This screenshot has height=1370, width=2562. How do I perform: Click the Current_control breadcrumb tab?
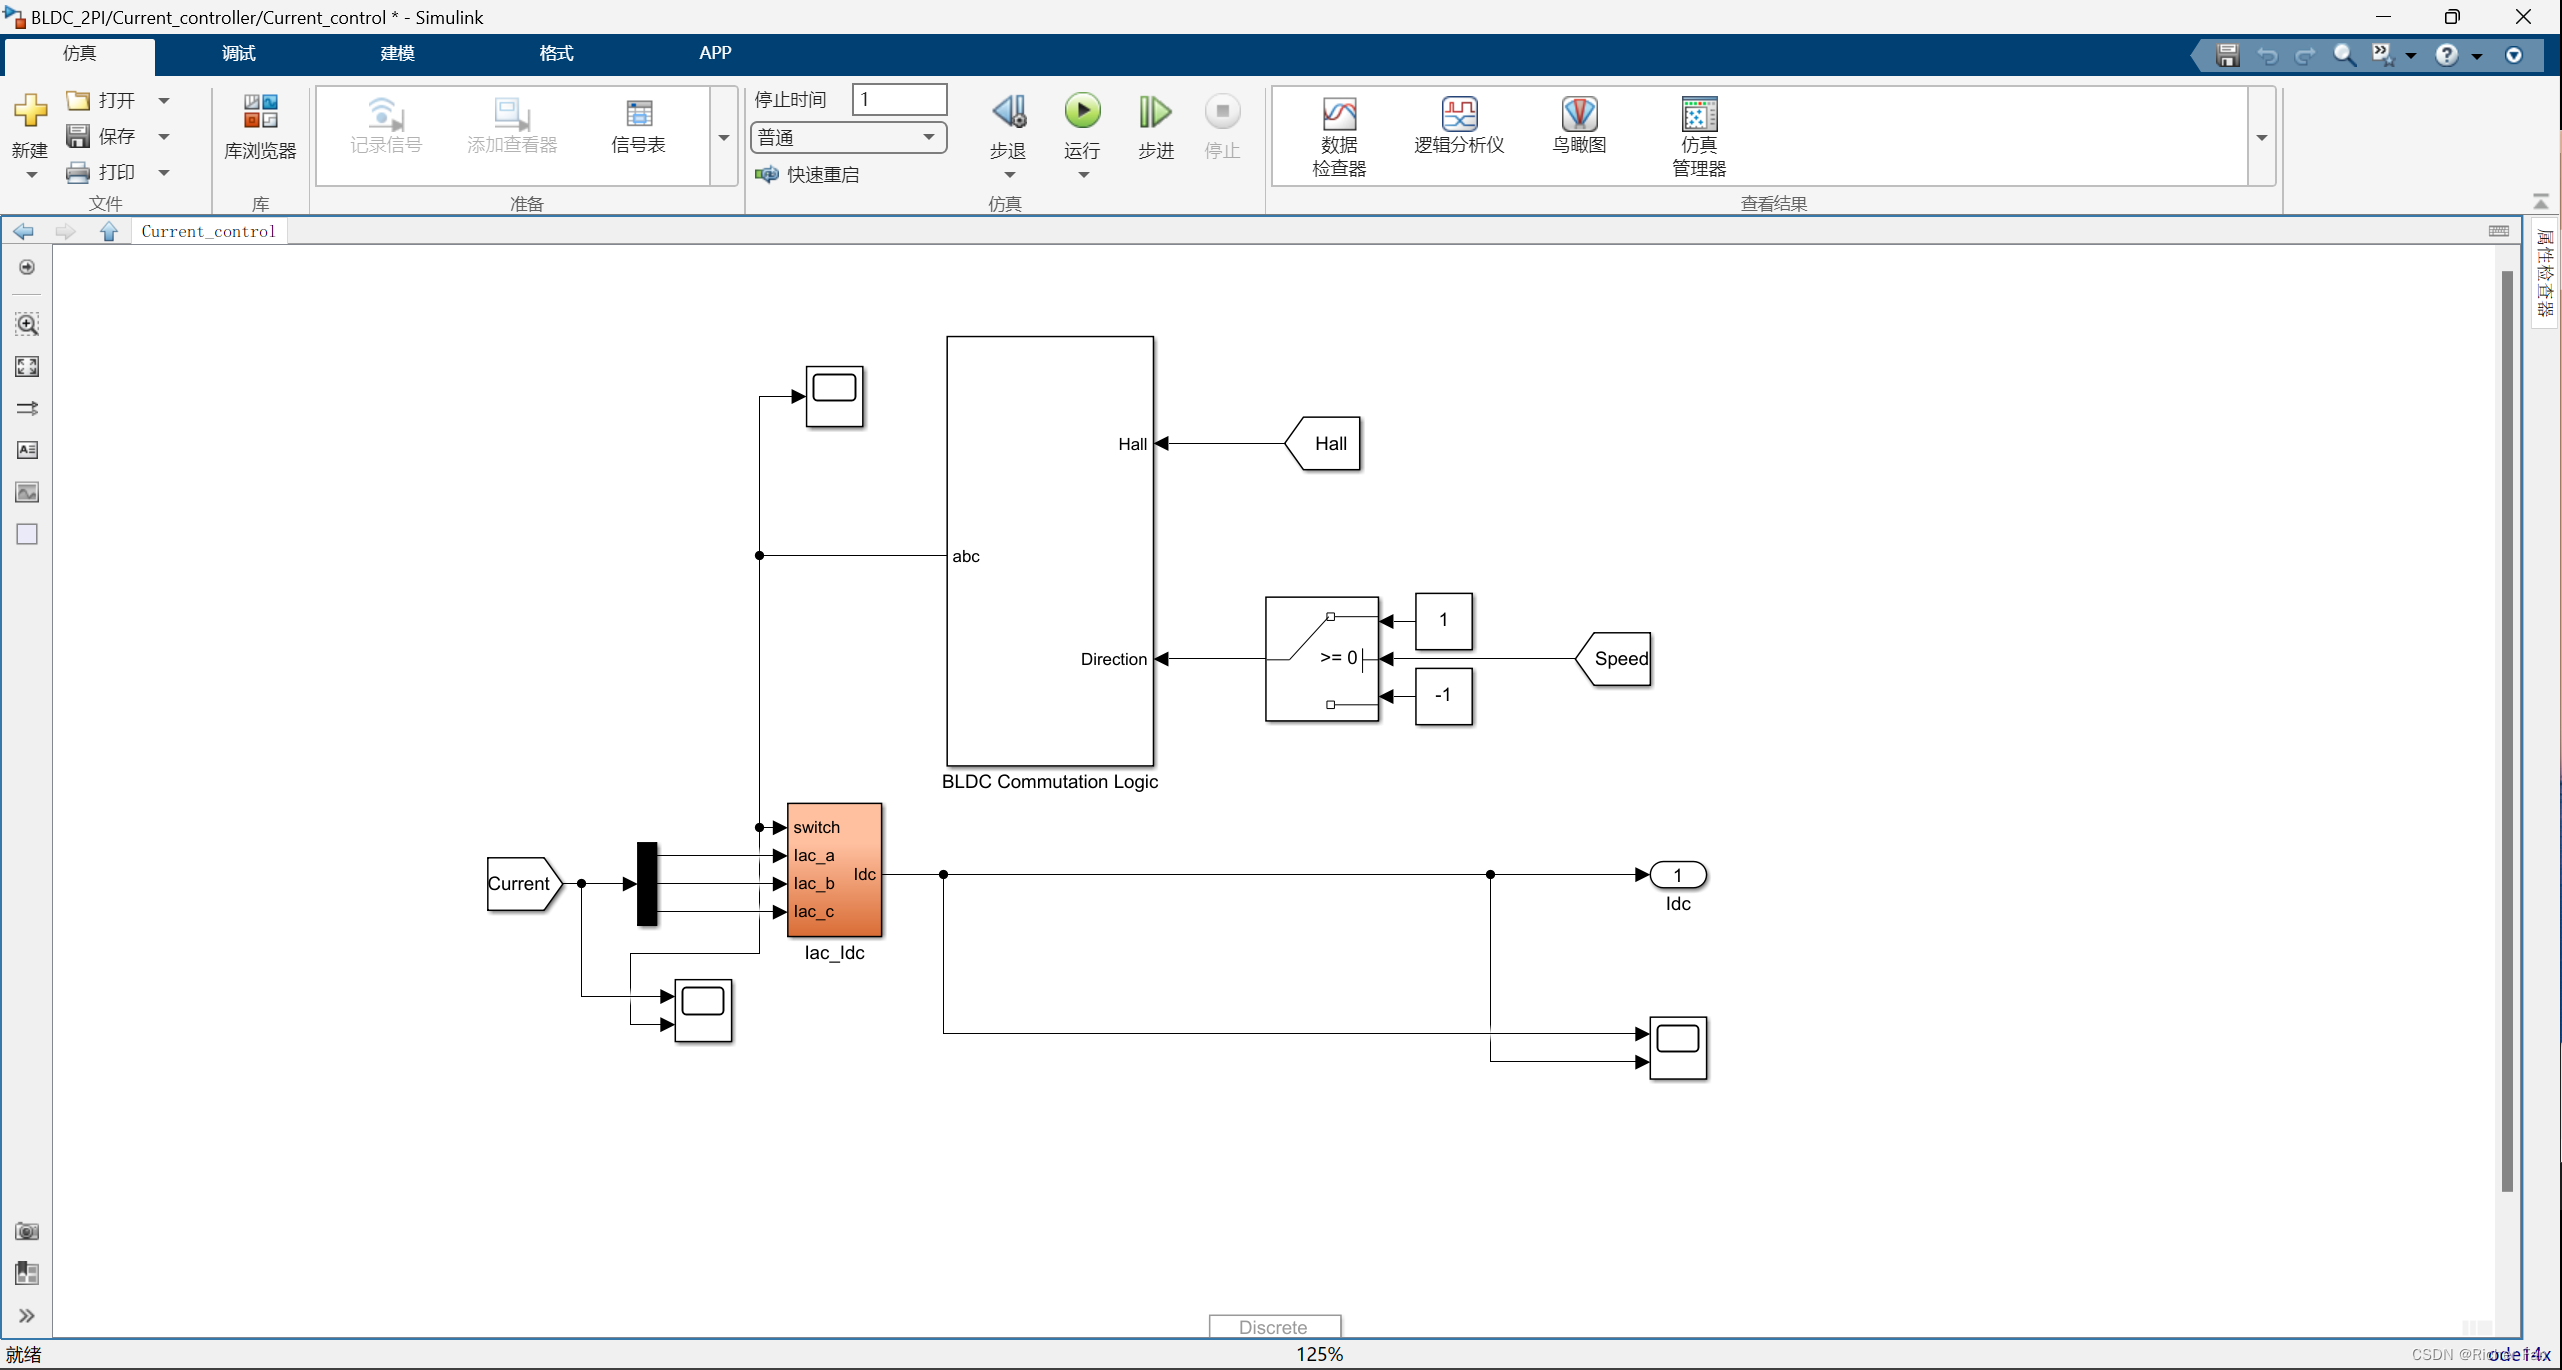[x=208, y=231]
